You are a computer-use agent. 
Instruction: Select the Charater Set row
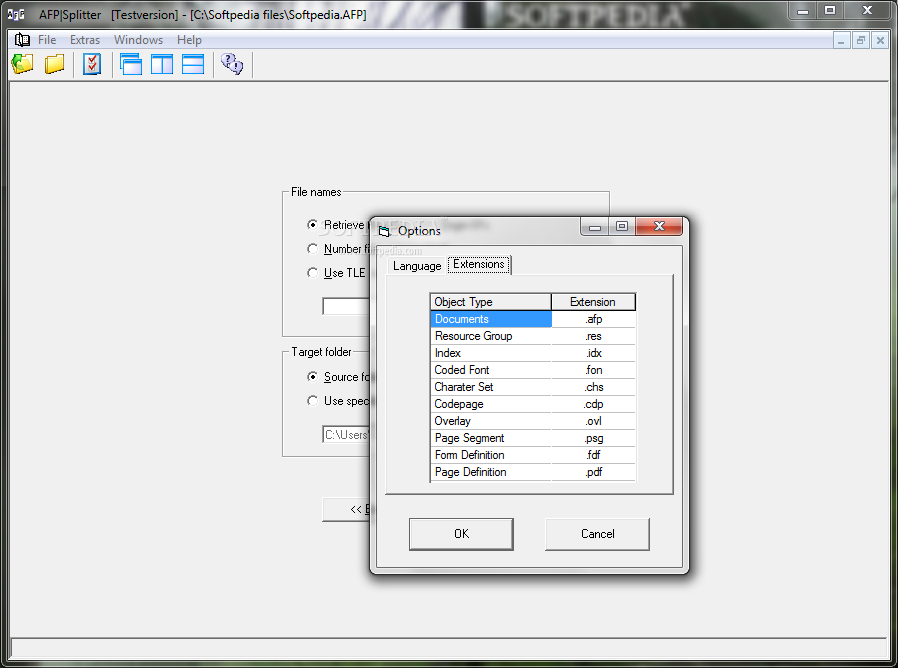[x=491, y=387]
